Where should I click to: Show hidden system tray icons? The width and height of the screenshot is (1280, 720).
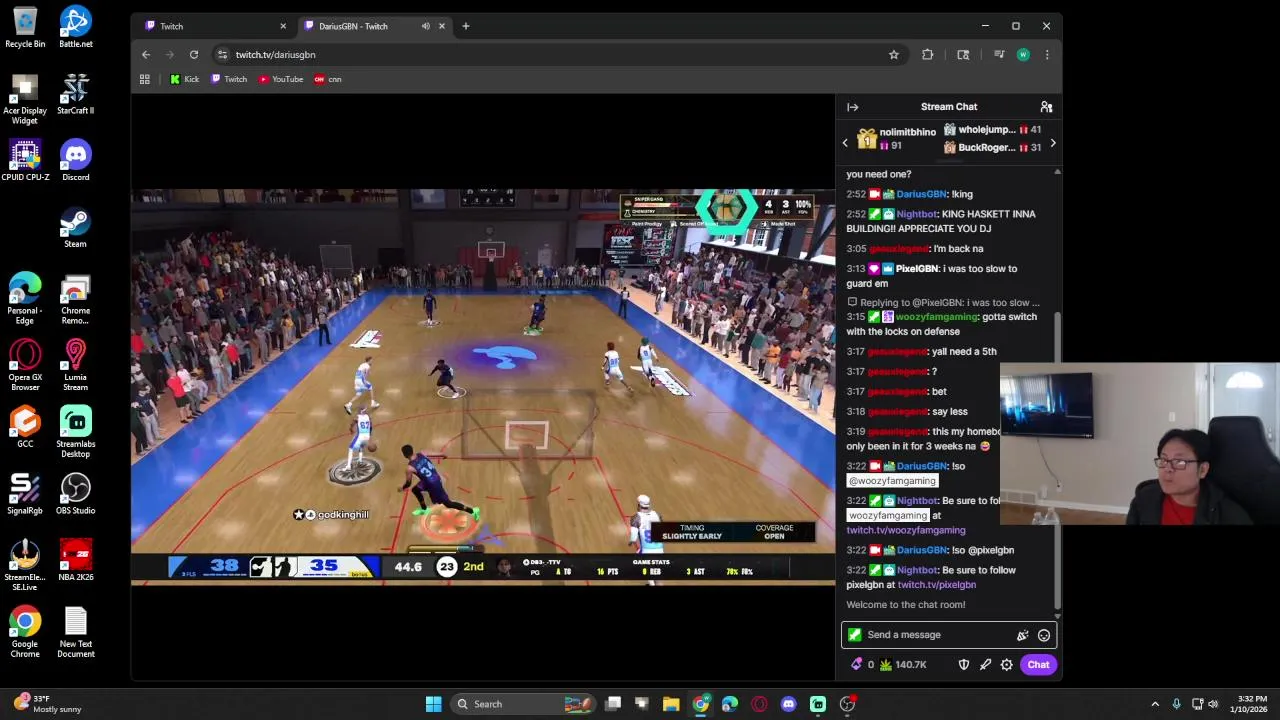click(x=1155, y=704)
